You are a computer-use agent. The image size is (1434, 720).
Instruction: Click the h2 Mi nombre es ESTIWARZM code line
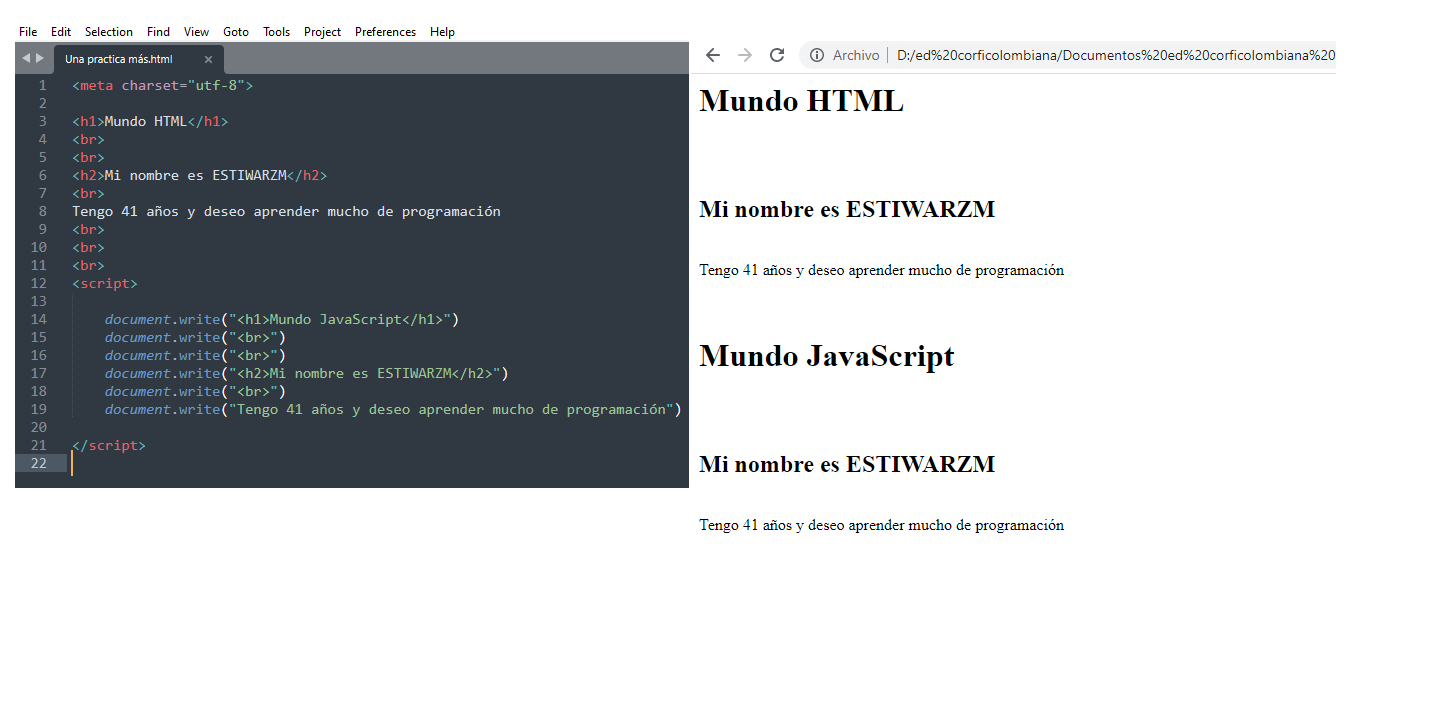[x=200, y=175]
